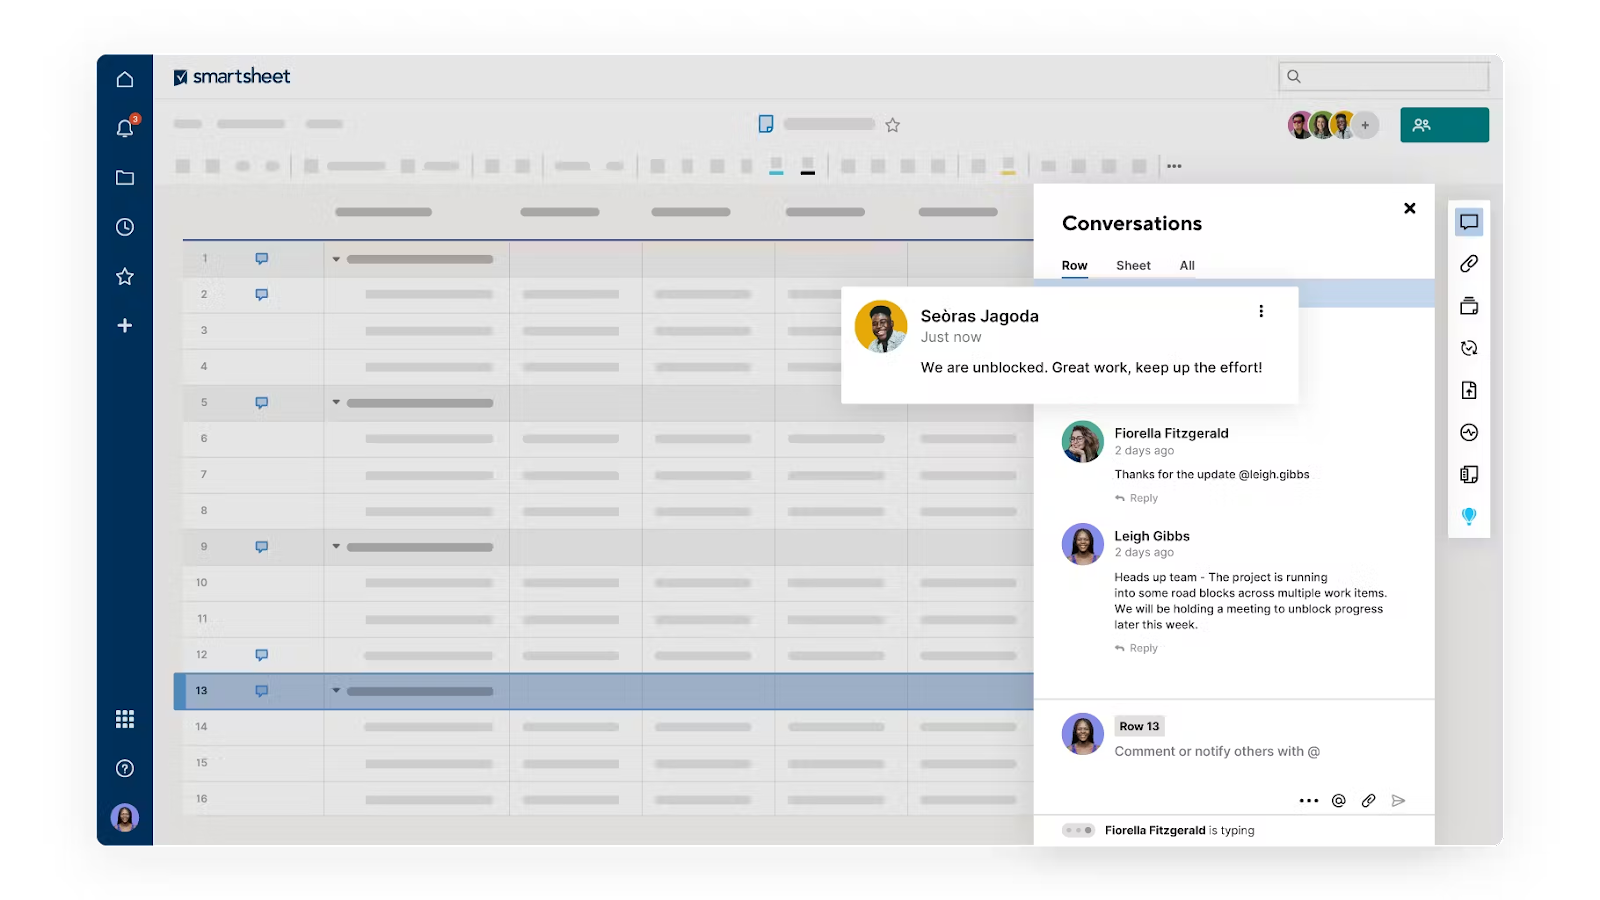Image resolution: width=1600 pixels, height=900 pixels.
Task: Open Recents clock icon in sidebar
Action: coord(125,227)
